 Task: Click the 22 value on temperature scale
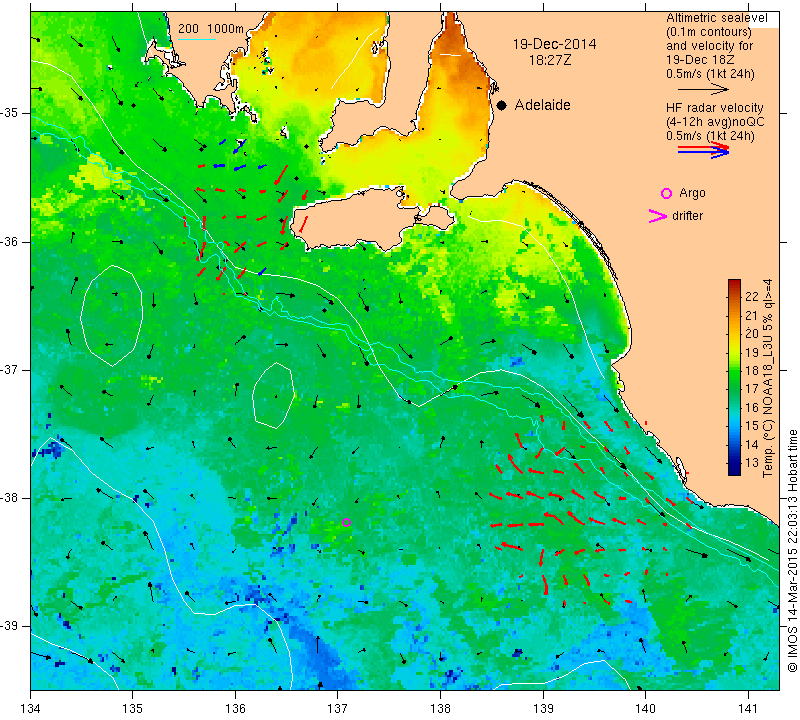(x=752, y=297)
